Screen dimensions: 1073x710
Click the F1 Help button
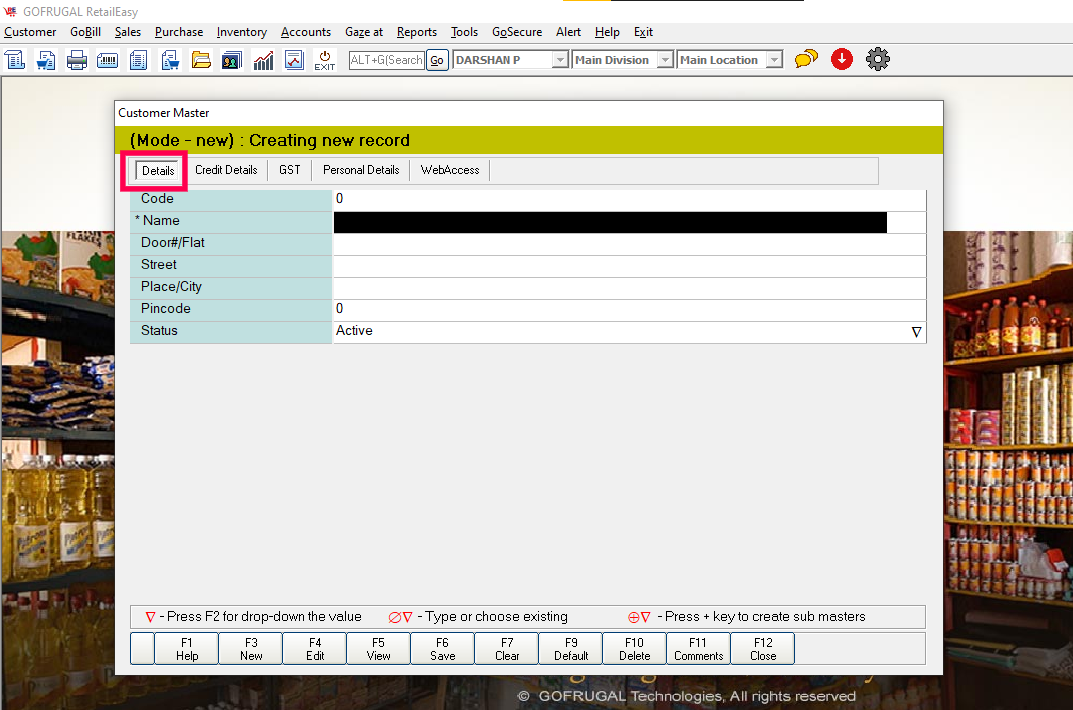click(x=187, y=648)
